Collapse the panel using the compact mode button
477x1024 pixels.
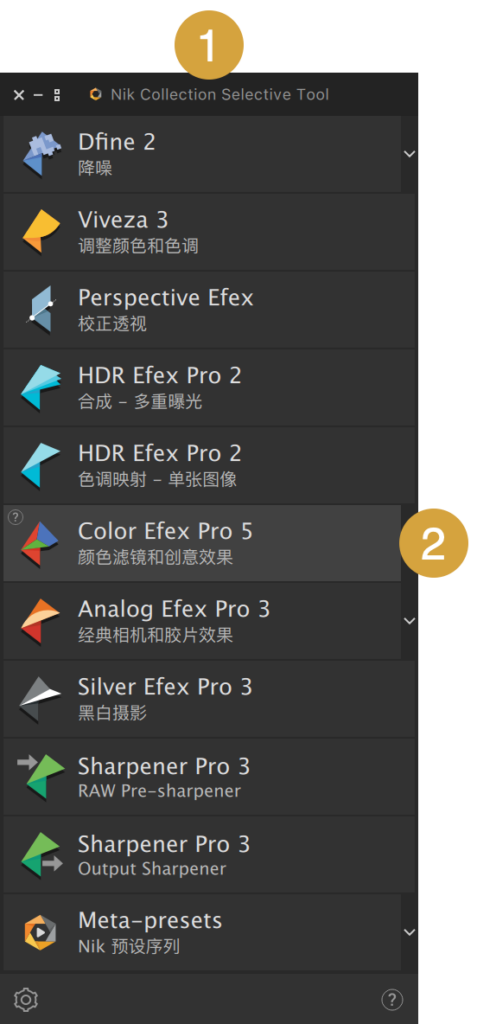point(58,95)
